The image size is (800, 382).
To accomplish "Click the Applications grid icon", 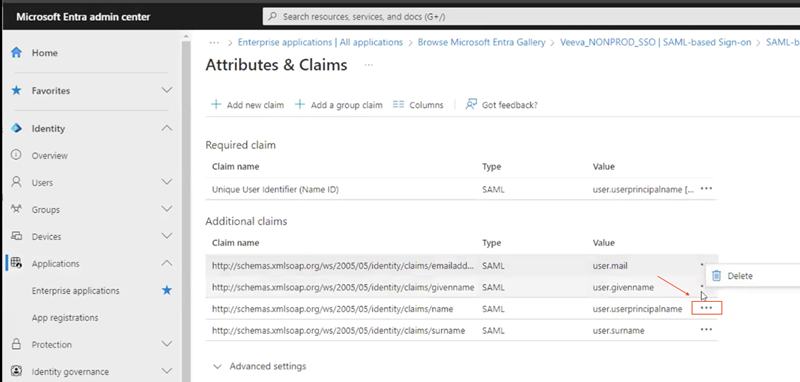I will coord(16,263).
